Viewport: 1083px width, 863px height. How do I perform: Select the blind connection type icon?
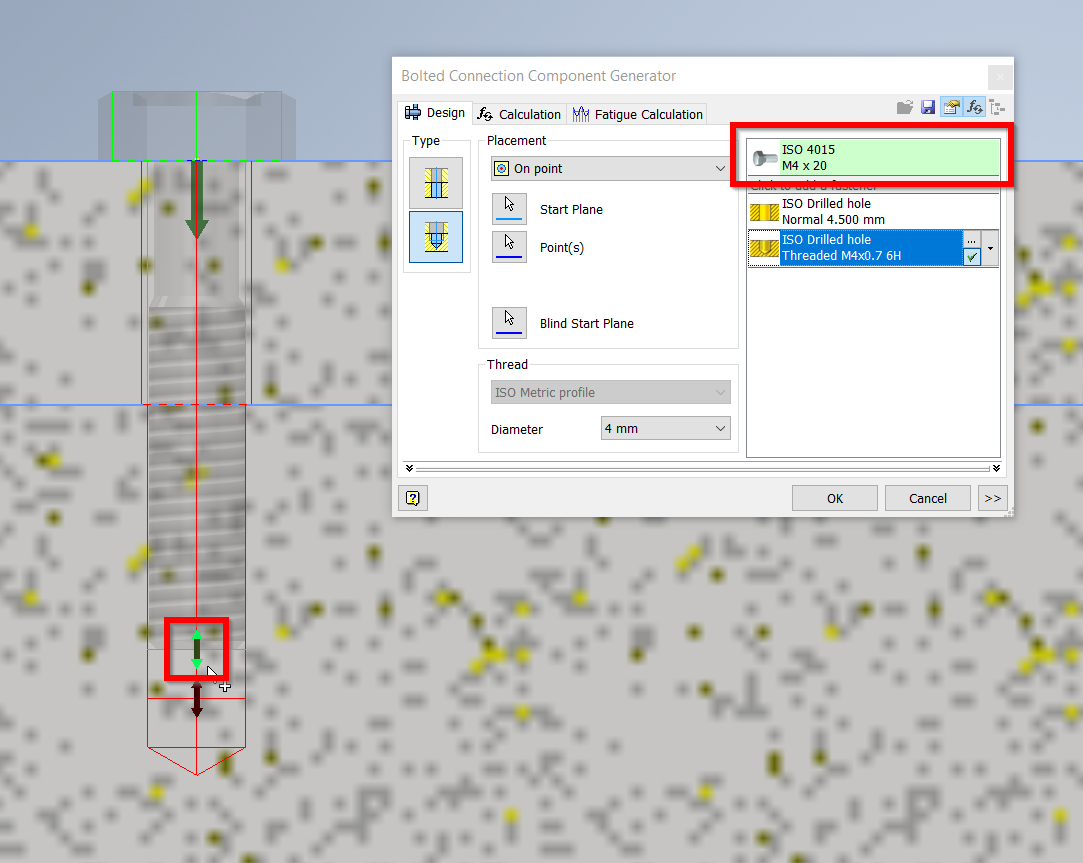click(436, 237)
